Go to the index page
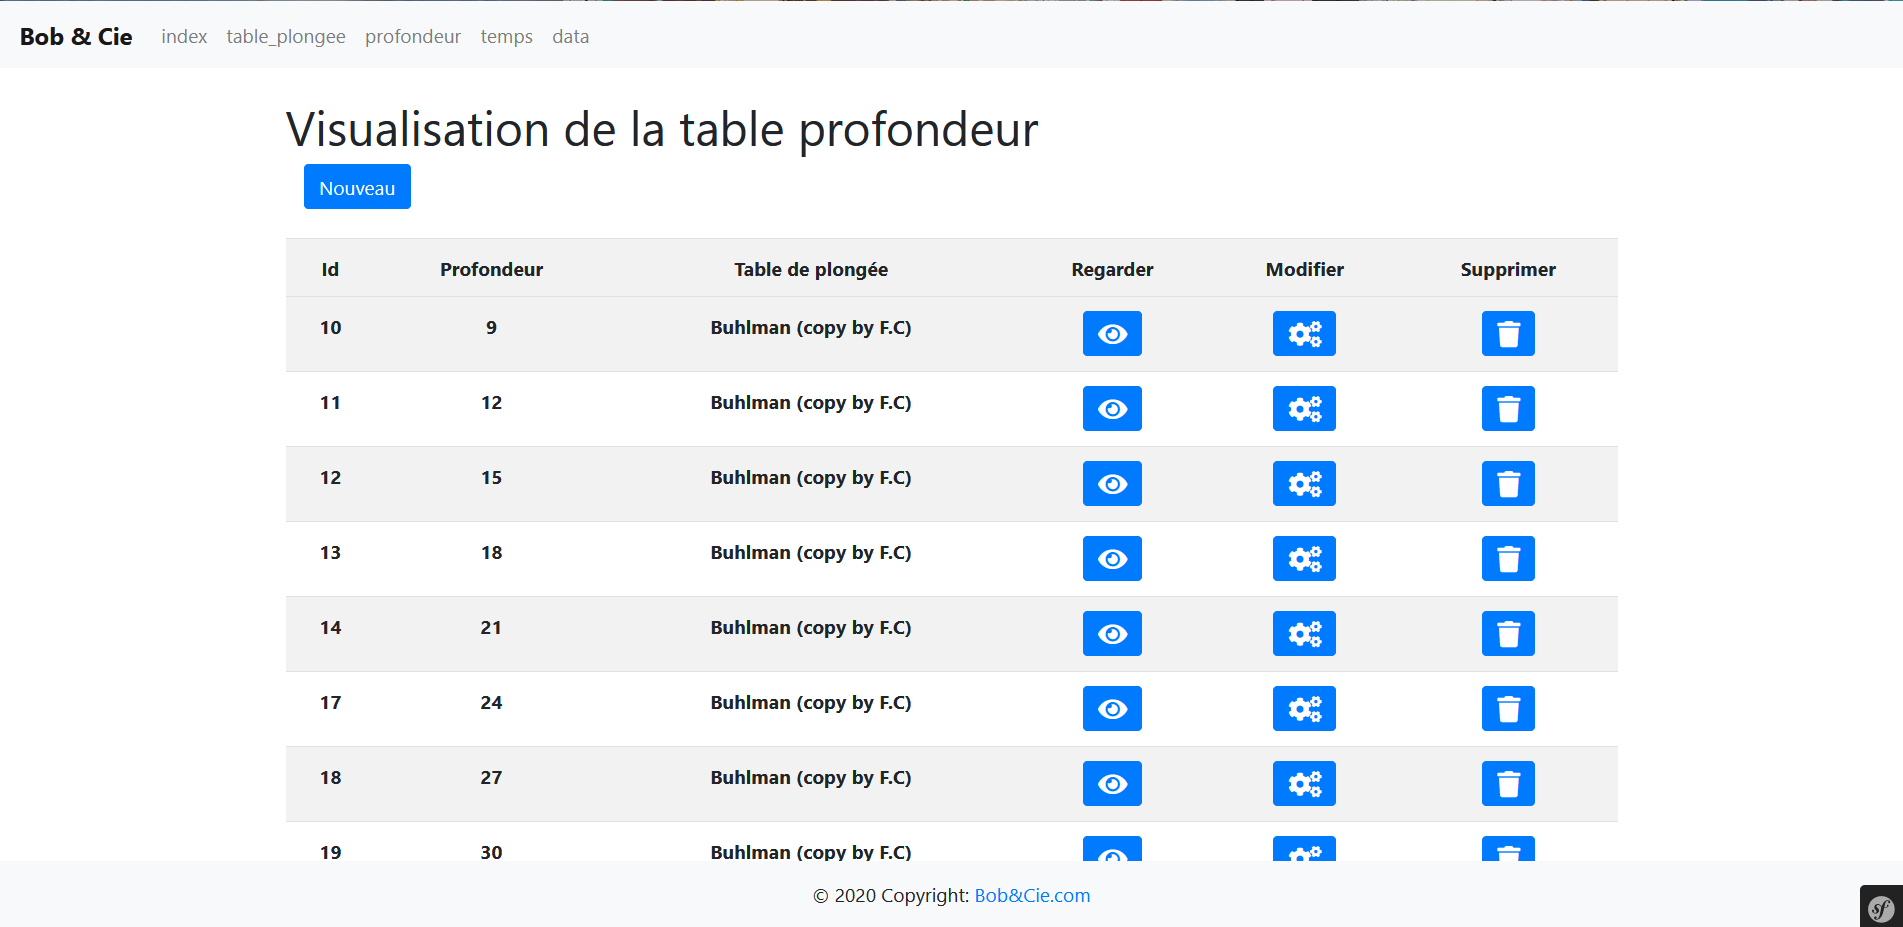Image resolution: width=1903 pixels, height=927 pixels. coord(183,37)
